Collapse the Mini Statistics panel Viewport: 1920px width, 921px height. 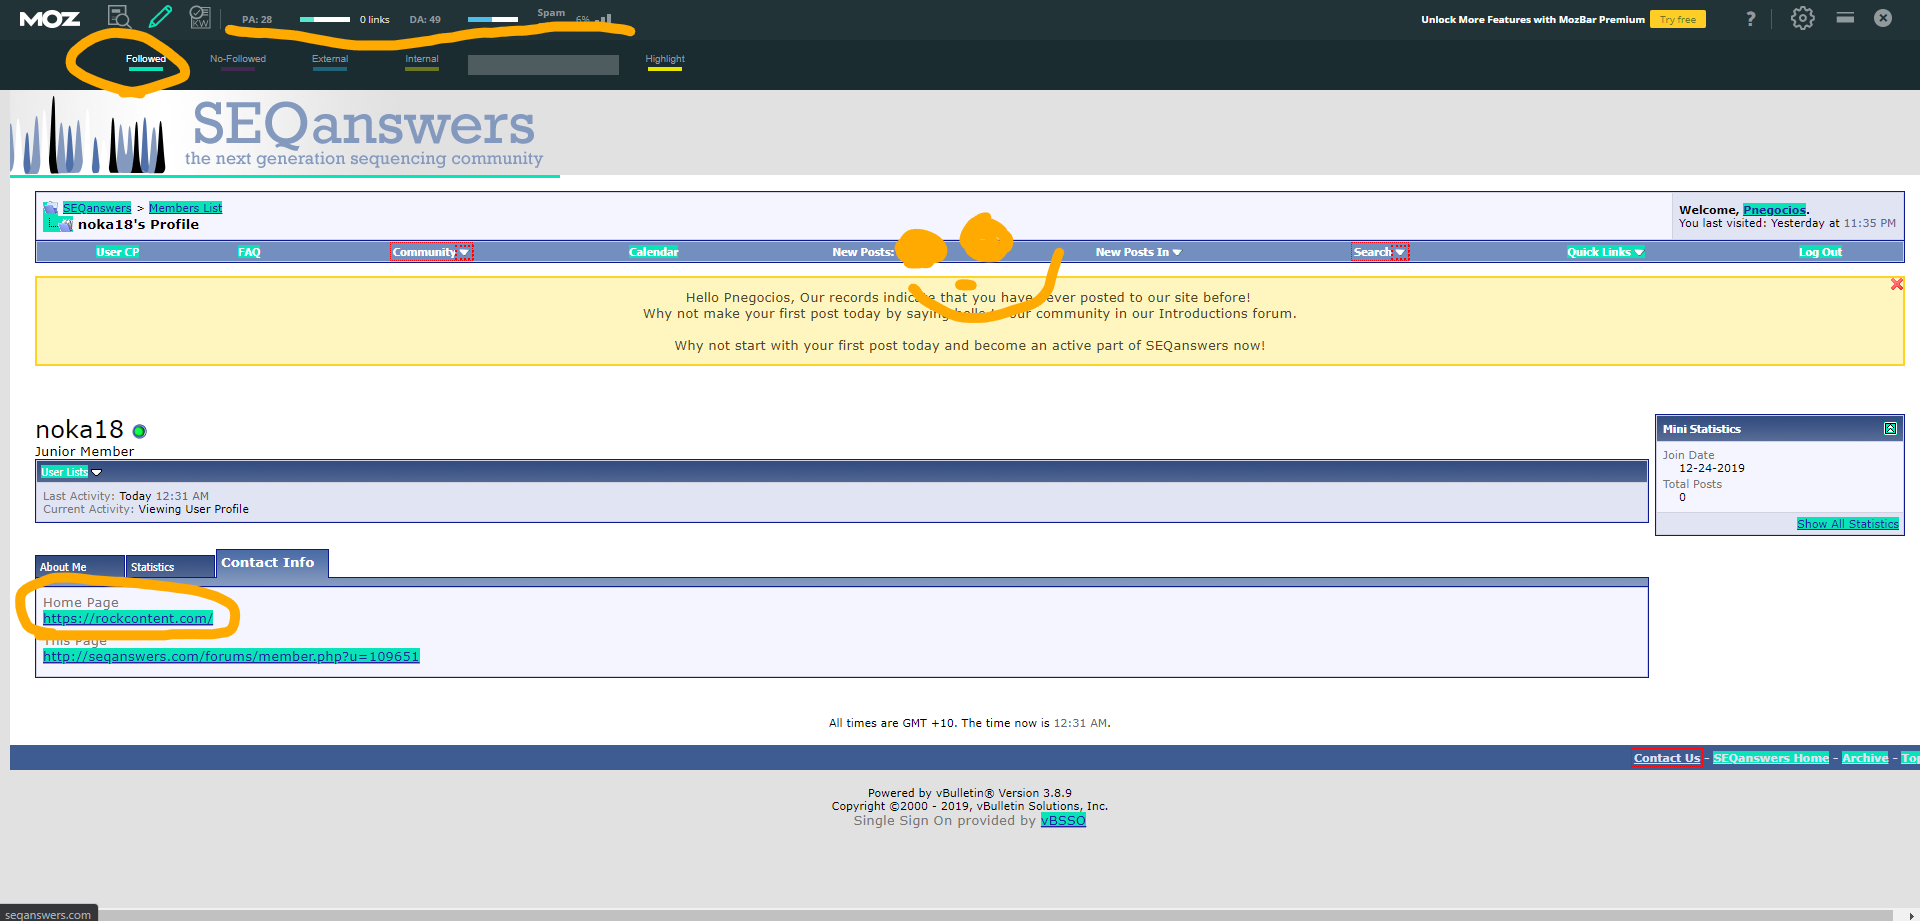point(1890,429)
